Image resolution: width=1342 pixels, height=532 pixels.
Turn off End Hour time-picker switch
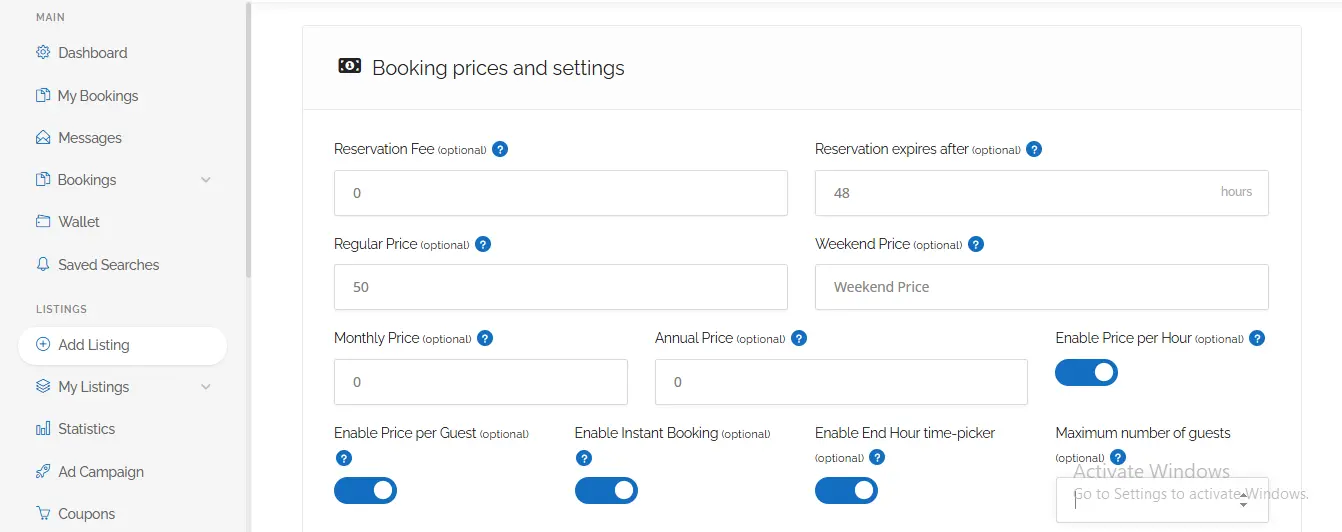click(846, 490)
